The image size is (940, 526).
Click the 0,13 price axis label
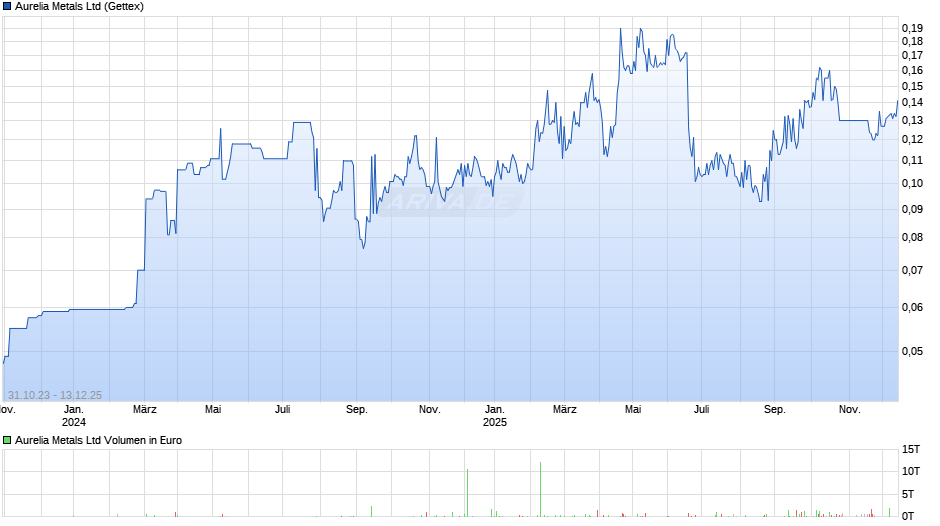pyautogui.click(x=912, y=121)
